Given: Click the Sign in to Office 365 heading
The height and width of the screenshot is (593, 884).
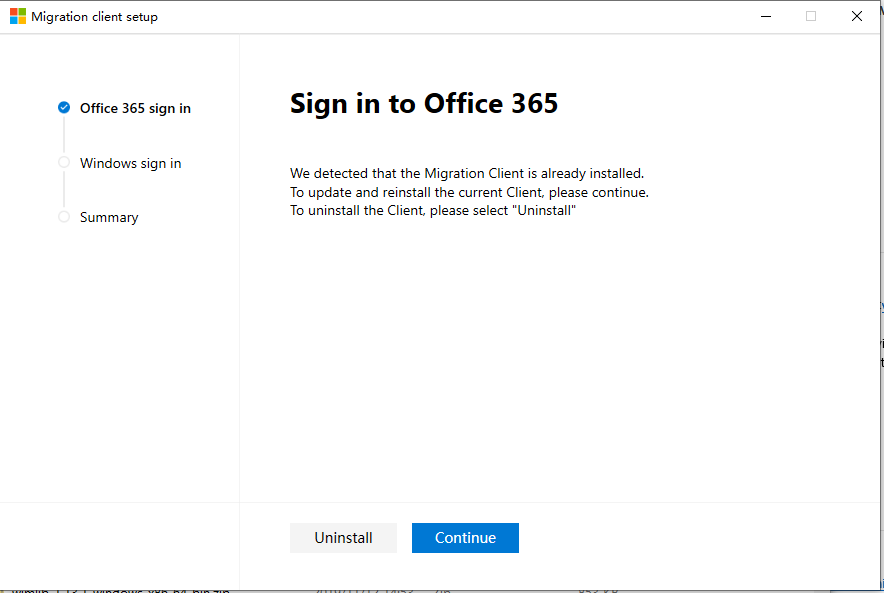Looking at the screenshot, I should click(424, 104).
